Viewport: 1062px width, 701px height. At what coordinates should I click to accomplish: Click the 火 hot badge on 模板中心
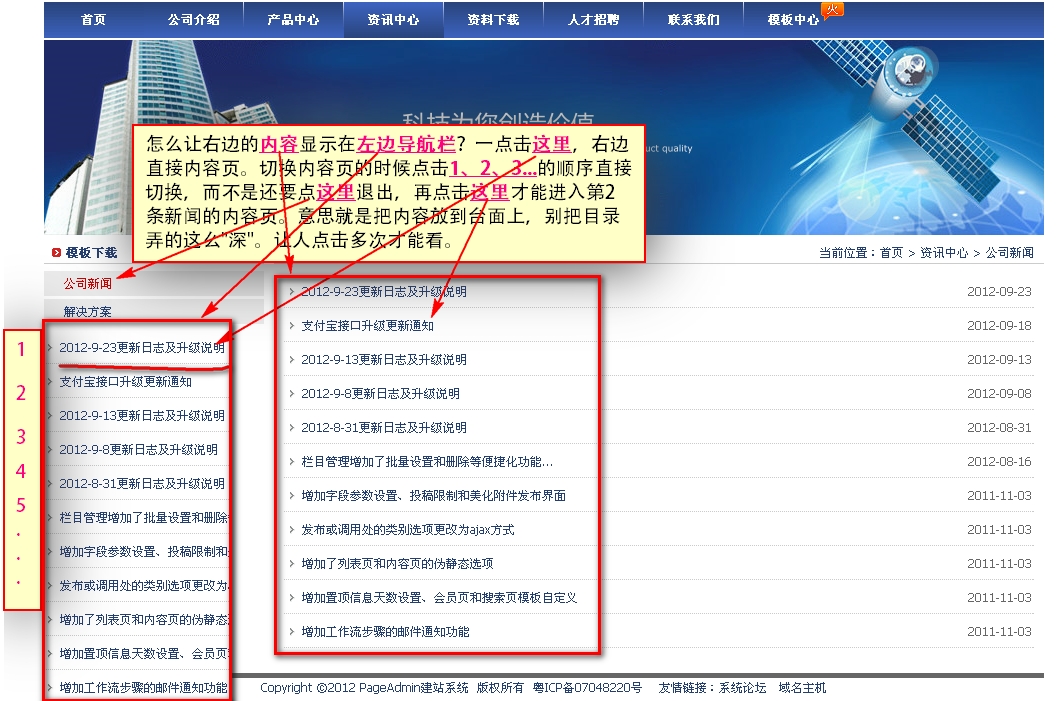[x=832, y=10]
